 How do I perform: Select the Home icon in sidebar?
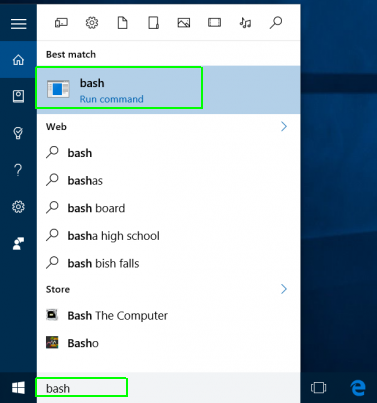click(18, 60)
